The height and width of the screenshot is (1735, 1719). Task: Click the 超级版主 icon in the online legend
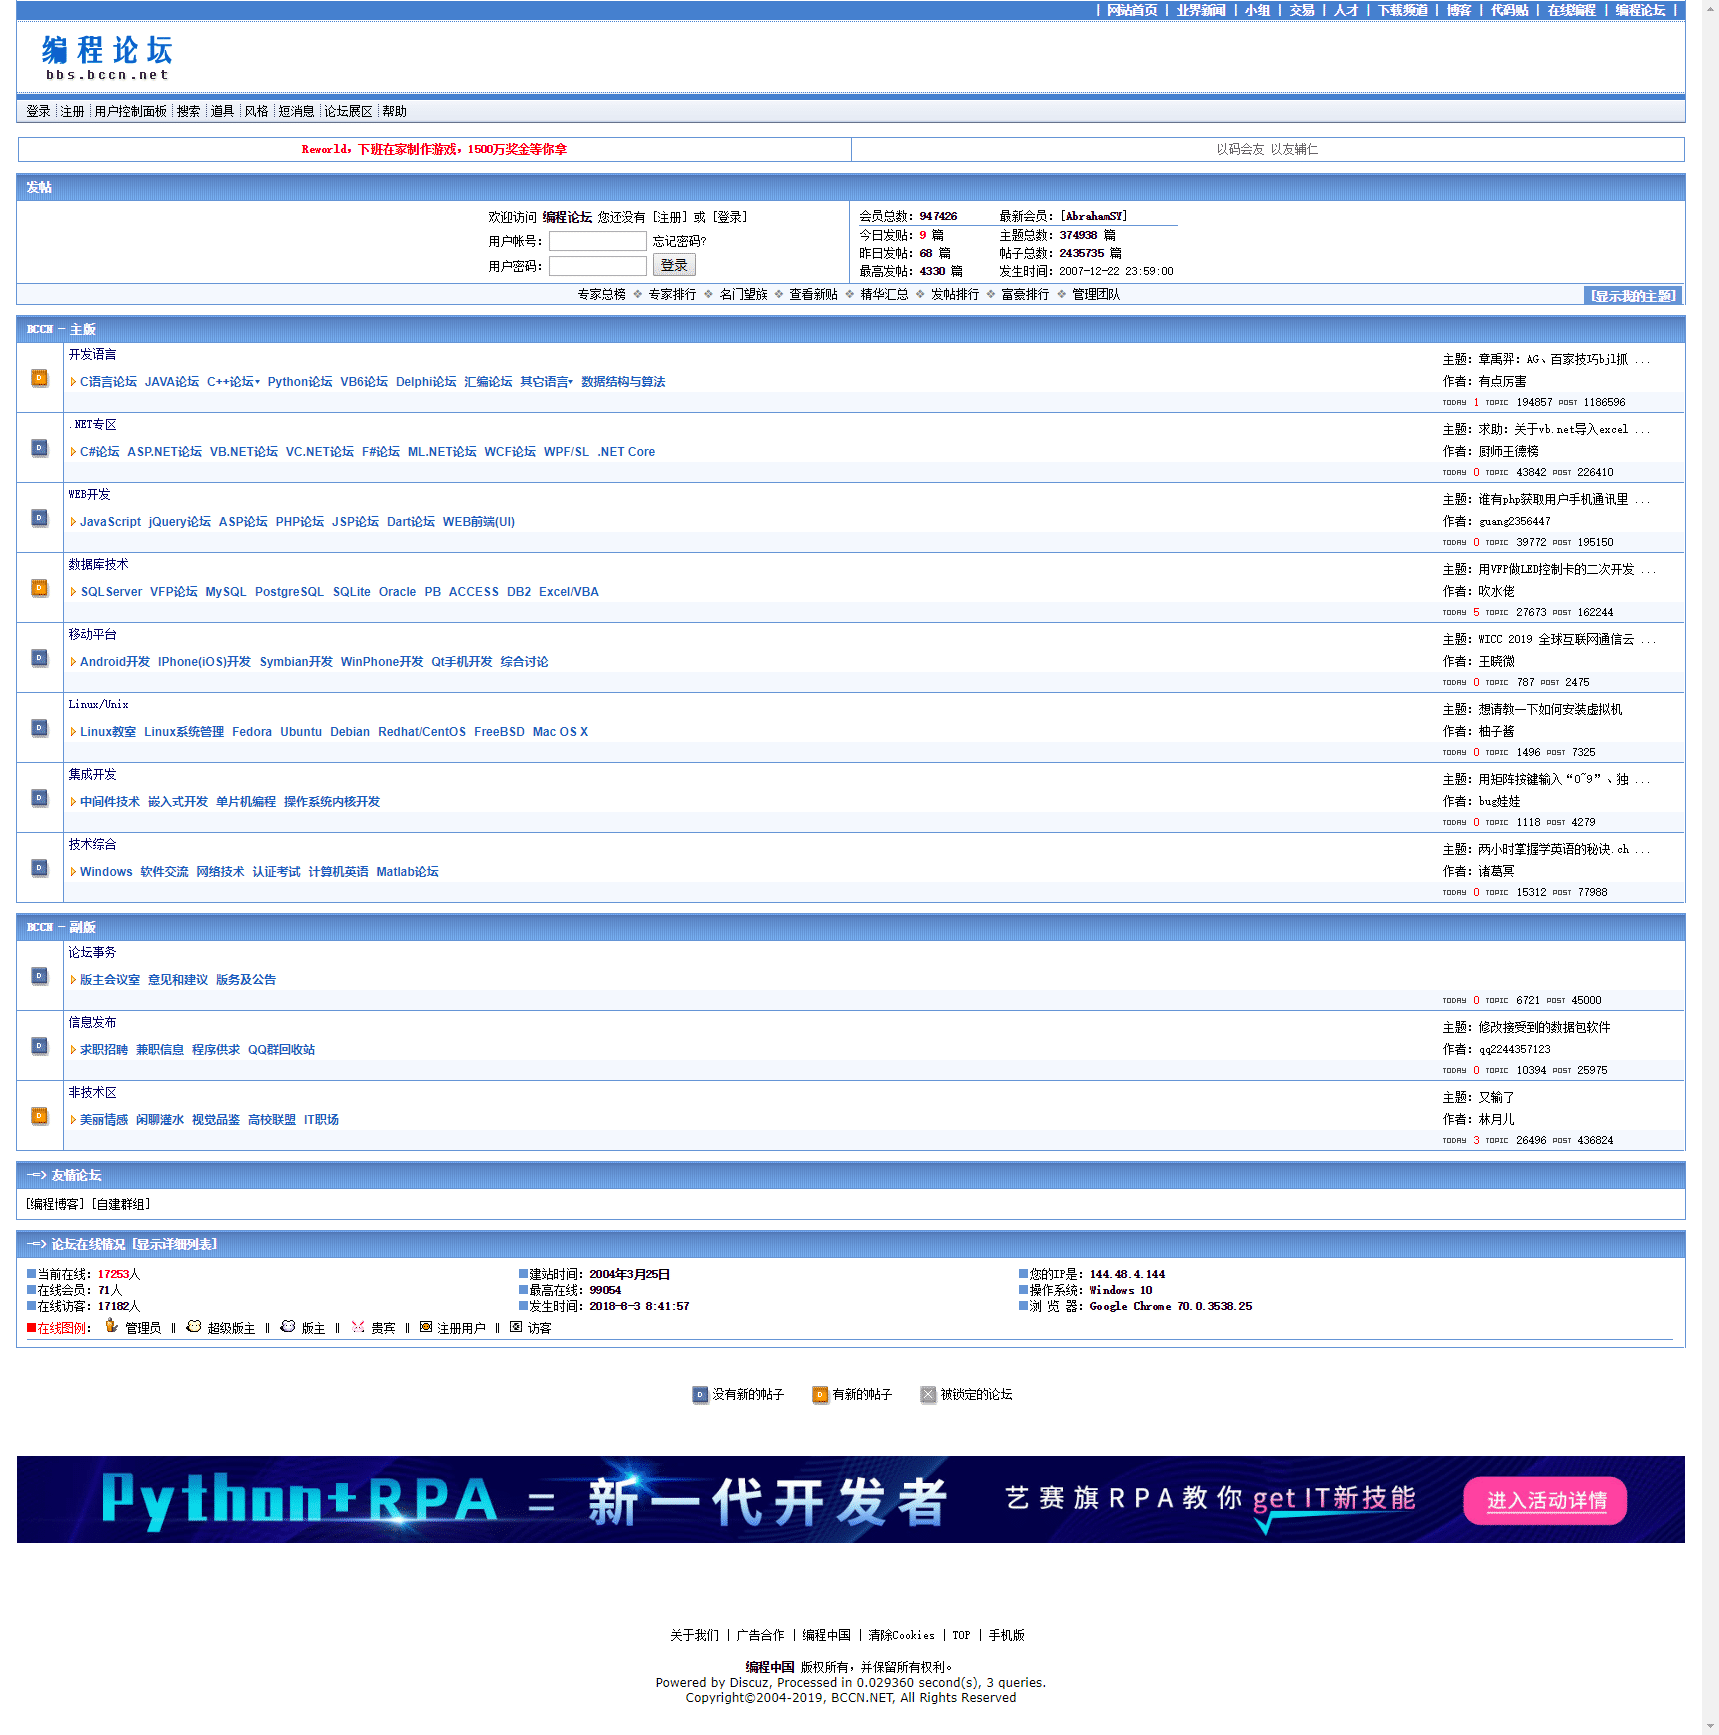194,1327
